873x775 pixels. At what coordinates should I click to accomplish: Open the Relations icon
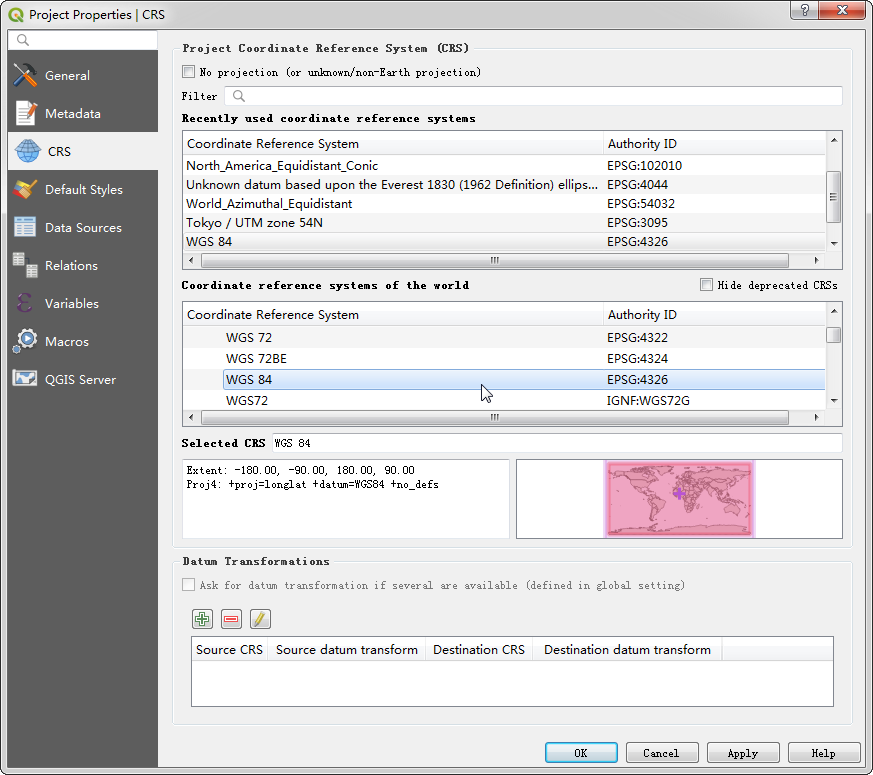[25, 265]
